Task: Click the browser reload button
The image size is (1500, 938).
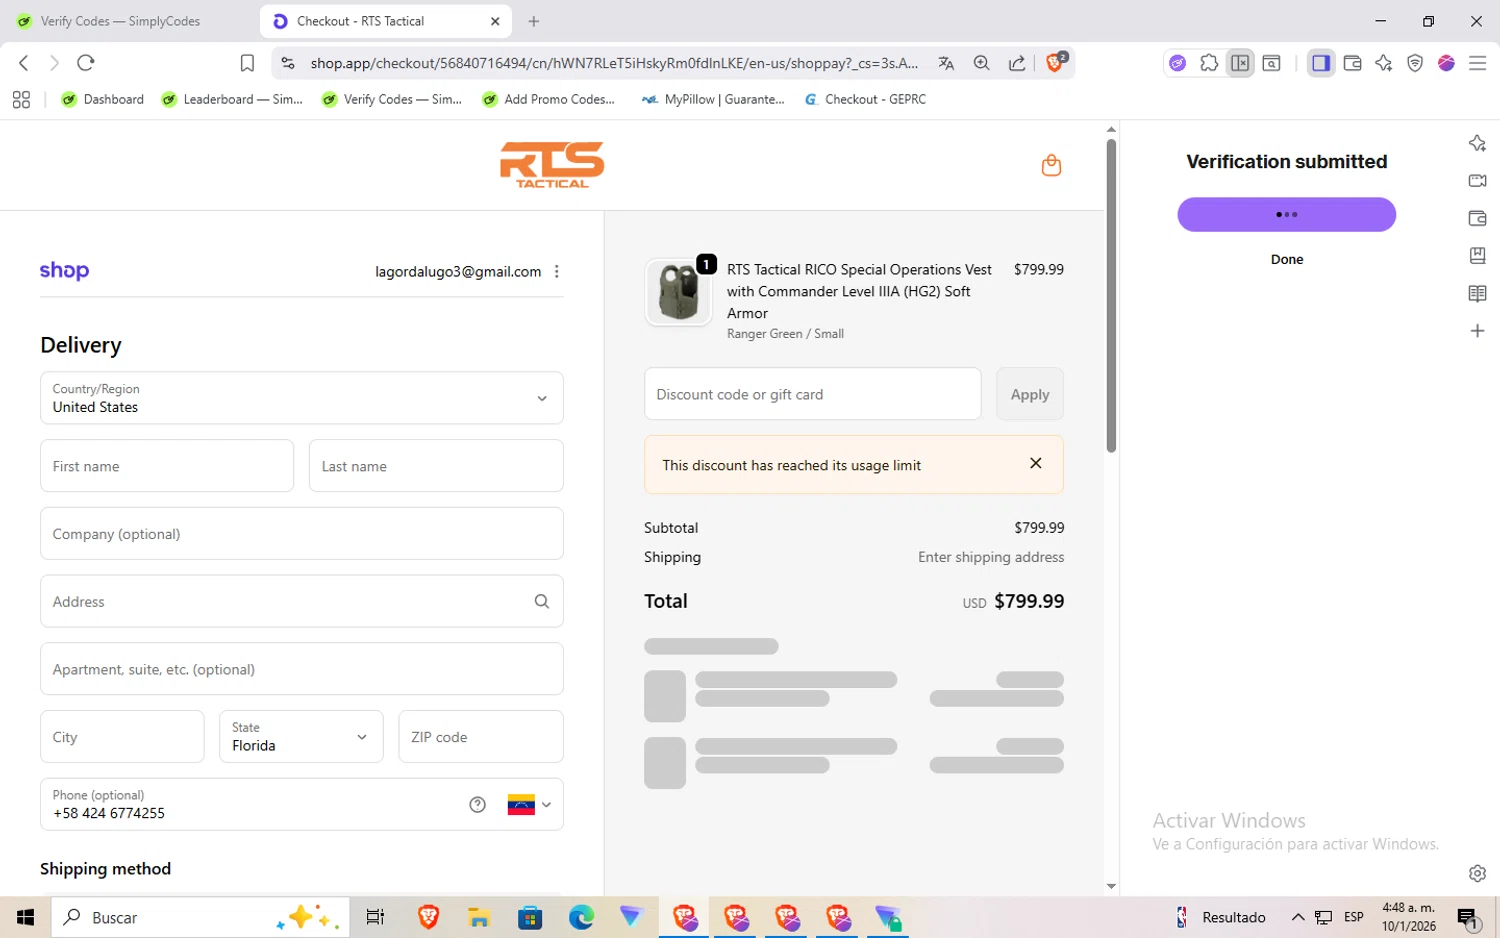Action: 86,63
